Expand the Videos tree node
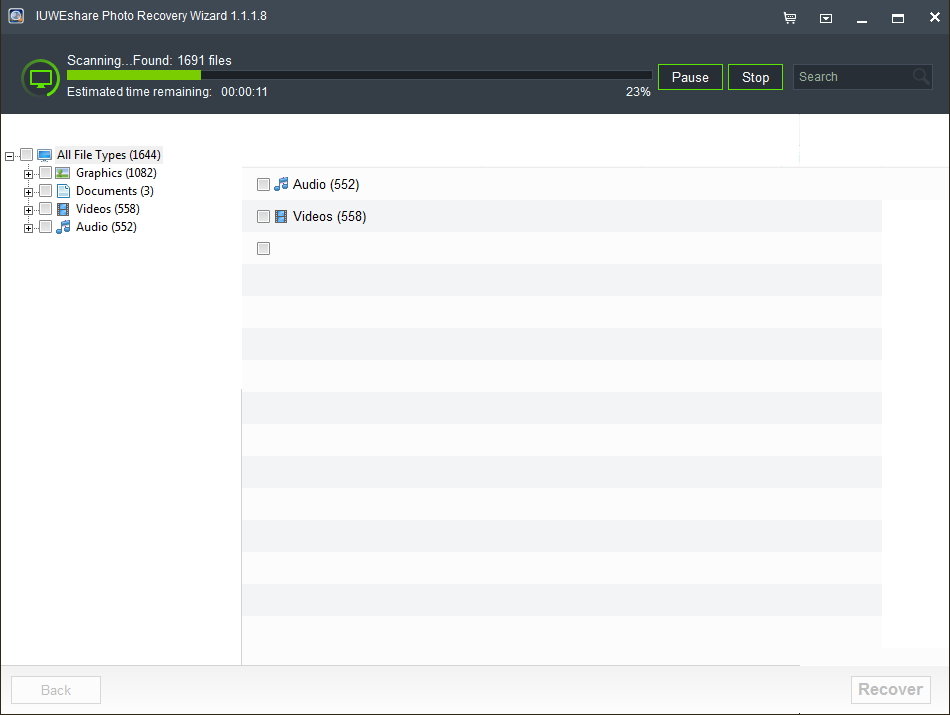 [28, 211]
